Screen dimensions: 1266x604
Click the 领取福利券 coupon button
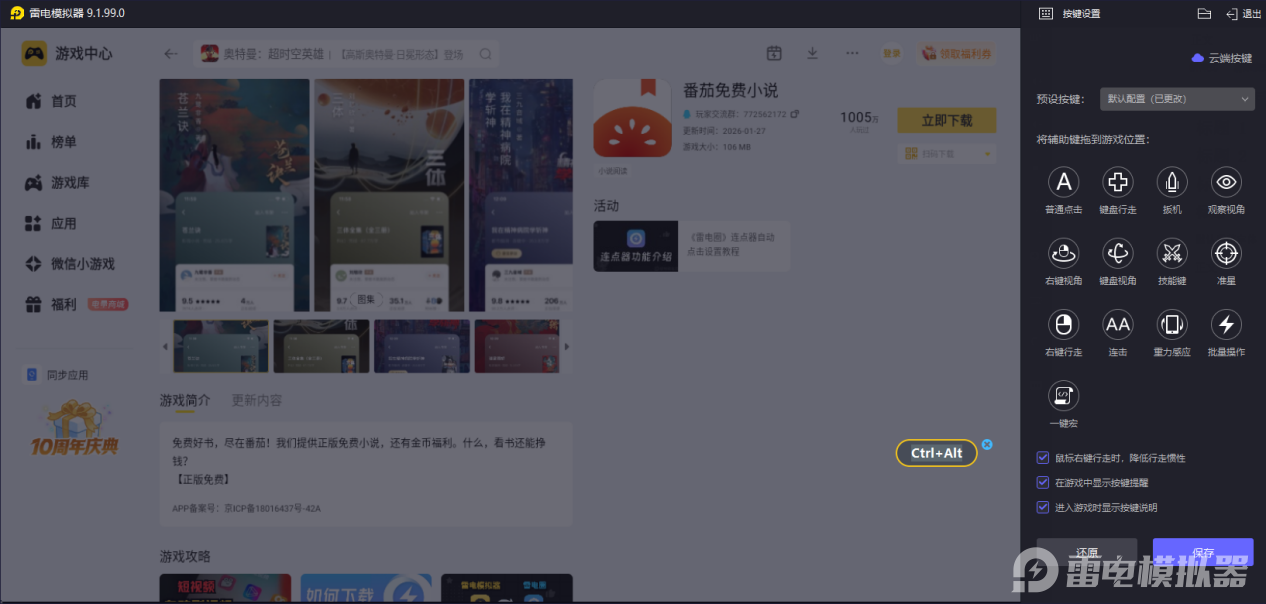click(x=957, y=54)
